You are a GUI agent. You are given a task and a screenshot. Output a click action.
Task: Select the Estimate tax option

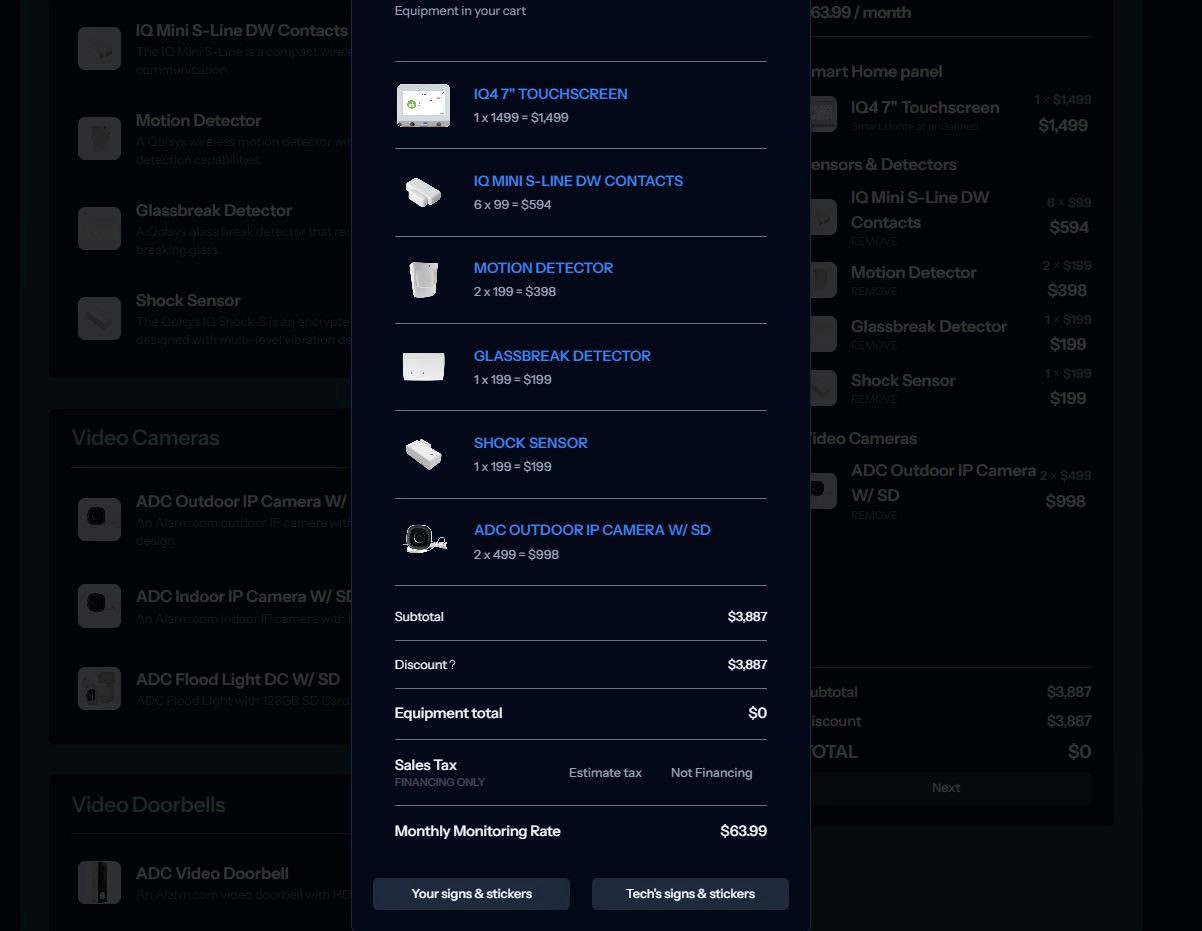coord(605,773)
